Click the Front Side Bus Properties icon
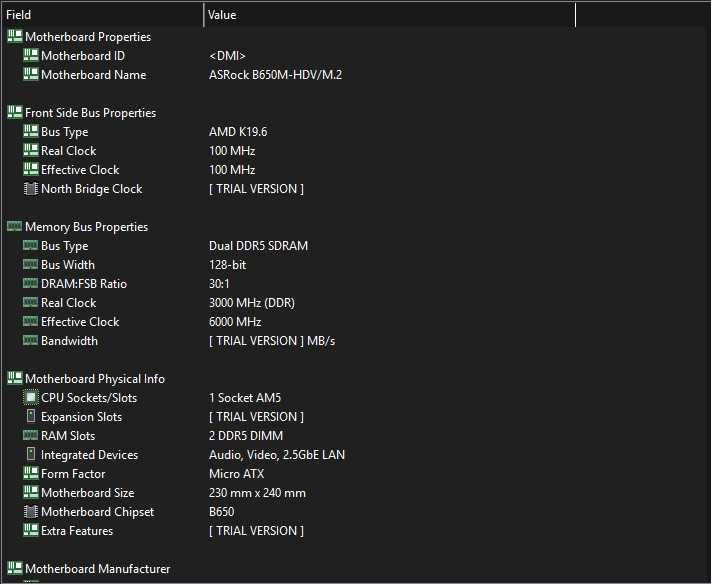This screenshot has height=584, width=711. pyautogui.click(x=15, y=112)
